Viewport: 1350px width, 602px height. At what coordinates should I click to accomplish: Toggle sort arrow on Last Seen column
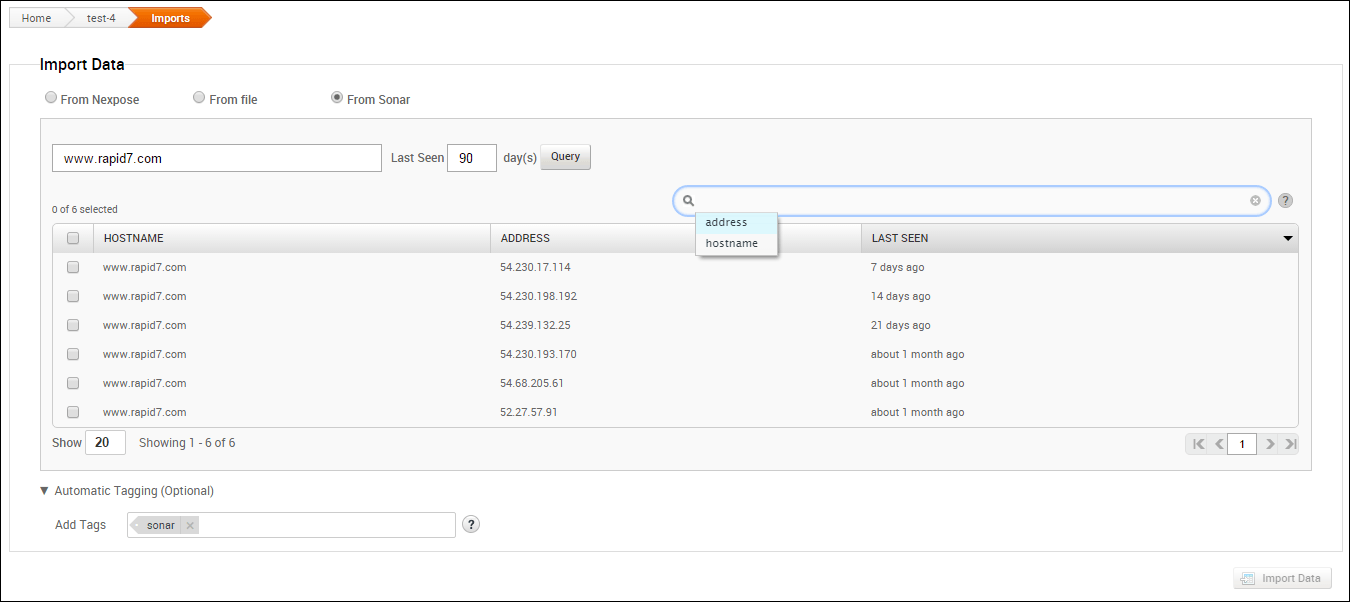1288,239
